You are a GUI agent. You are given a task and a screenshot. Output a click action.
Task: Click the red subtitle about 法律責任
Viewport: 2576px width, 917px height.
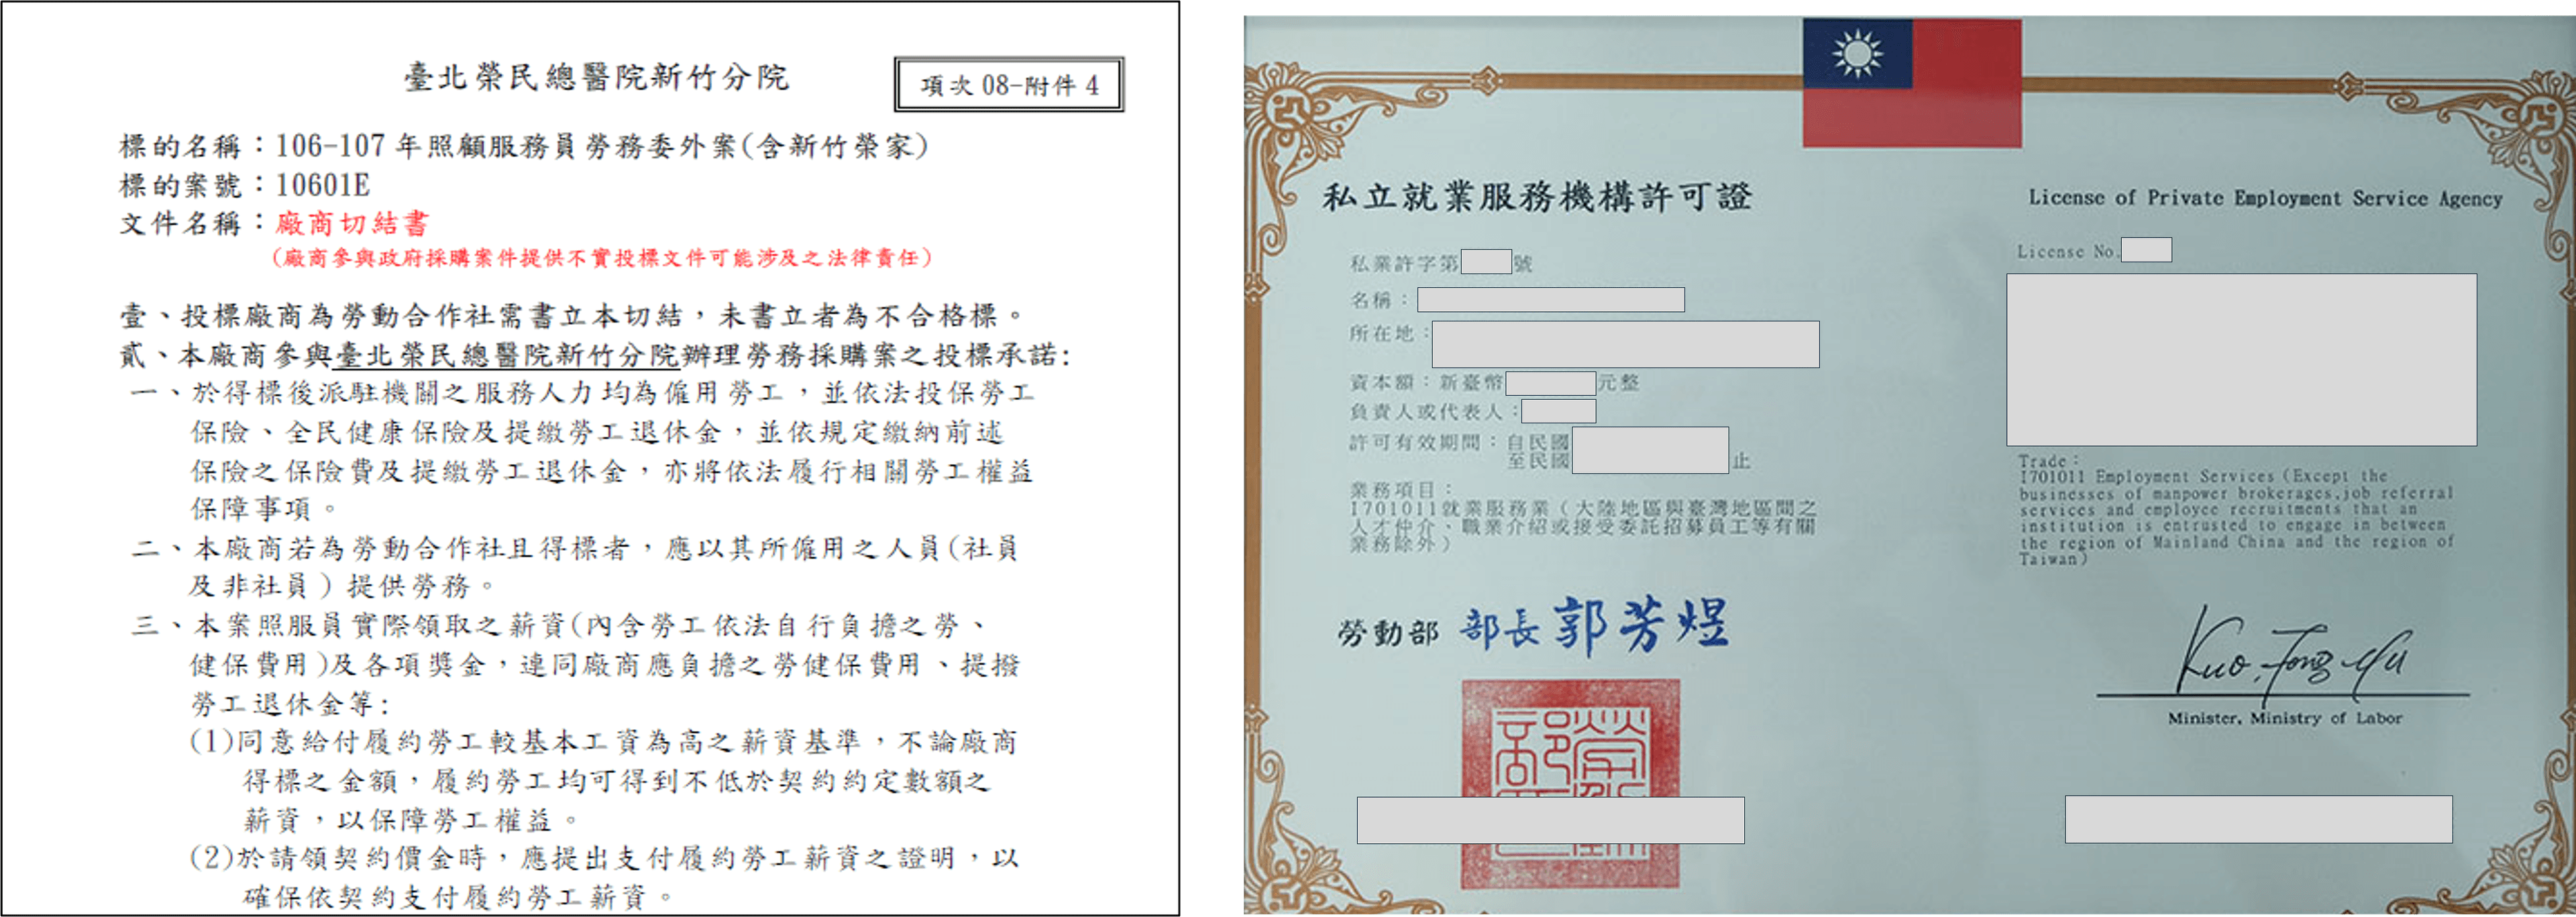[x=602, y=258]
